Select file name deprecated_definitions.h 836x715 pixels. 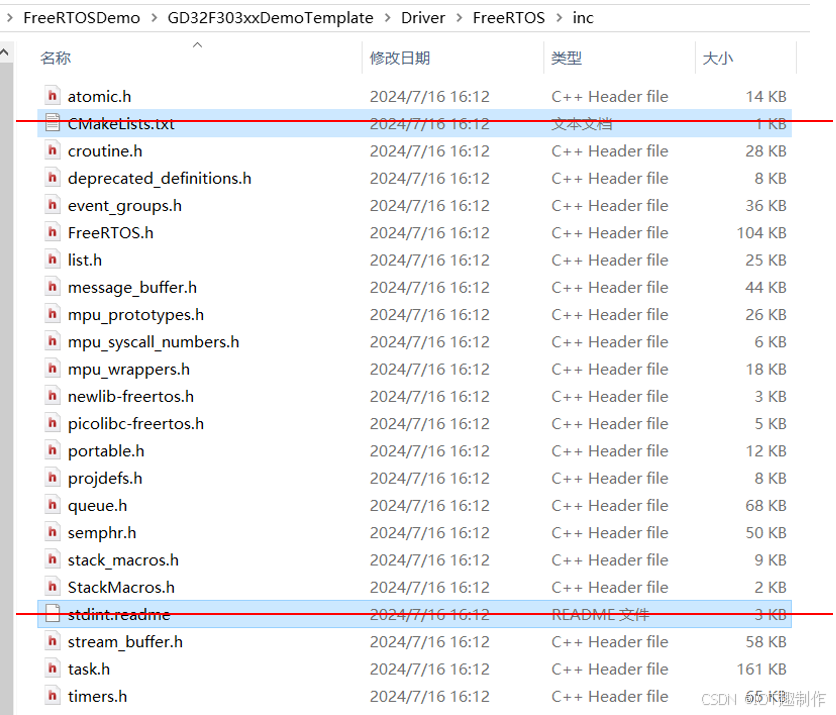pyautogui.click(x=159, y=178)
